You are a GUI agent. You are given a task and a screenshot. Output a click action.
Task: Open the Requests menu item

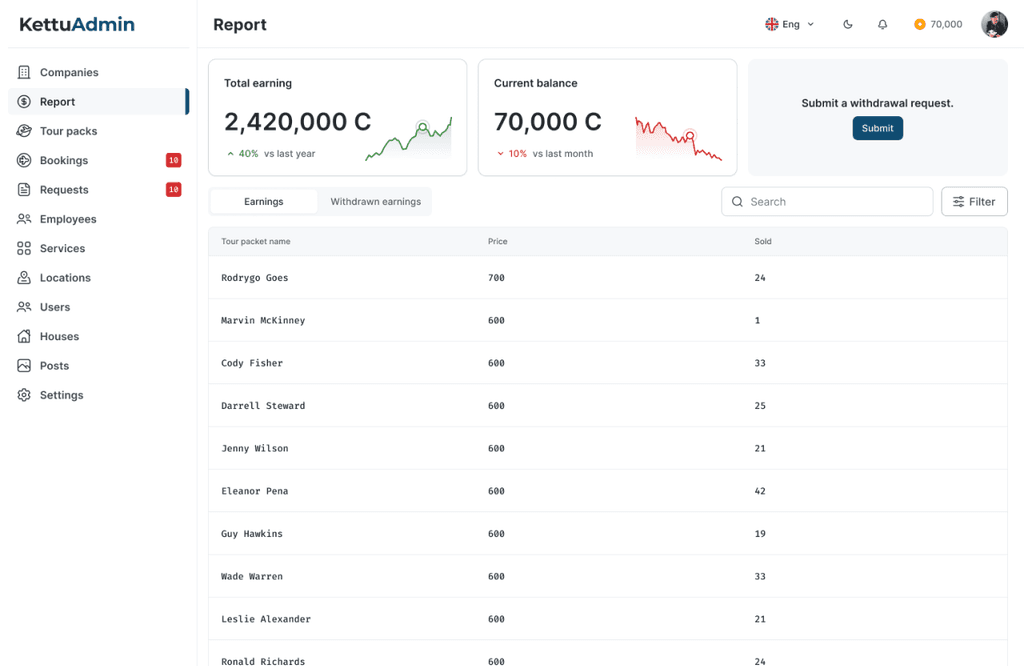(64, 190)
